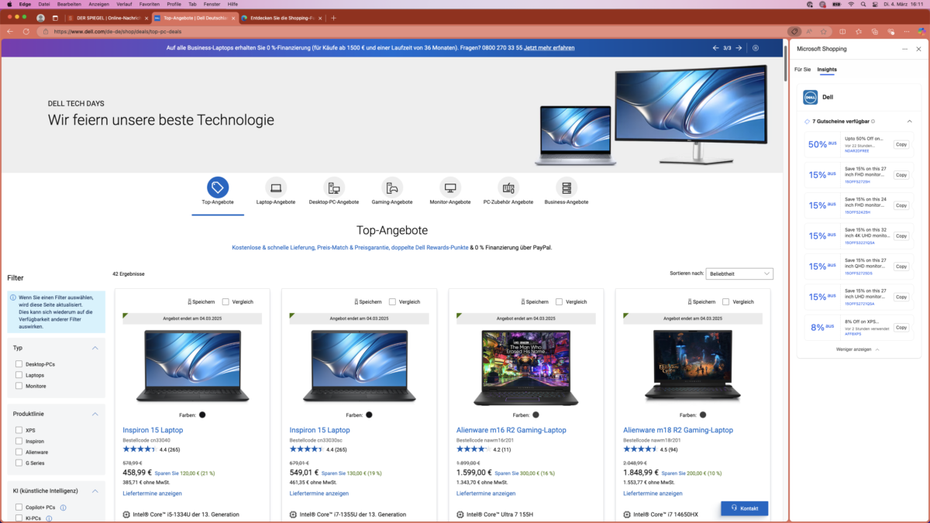Select black color swatch for Alienware m18 R2
This screenshot has height=523, width=930.
[x=703, y=415]
